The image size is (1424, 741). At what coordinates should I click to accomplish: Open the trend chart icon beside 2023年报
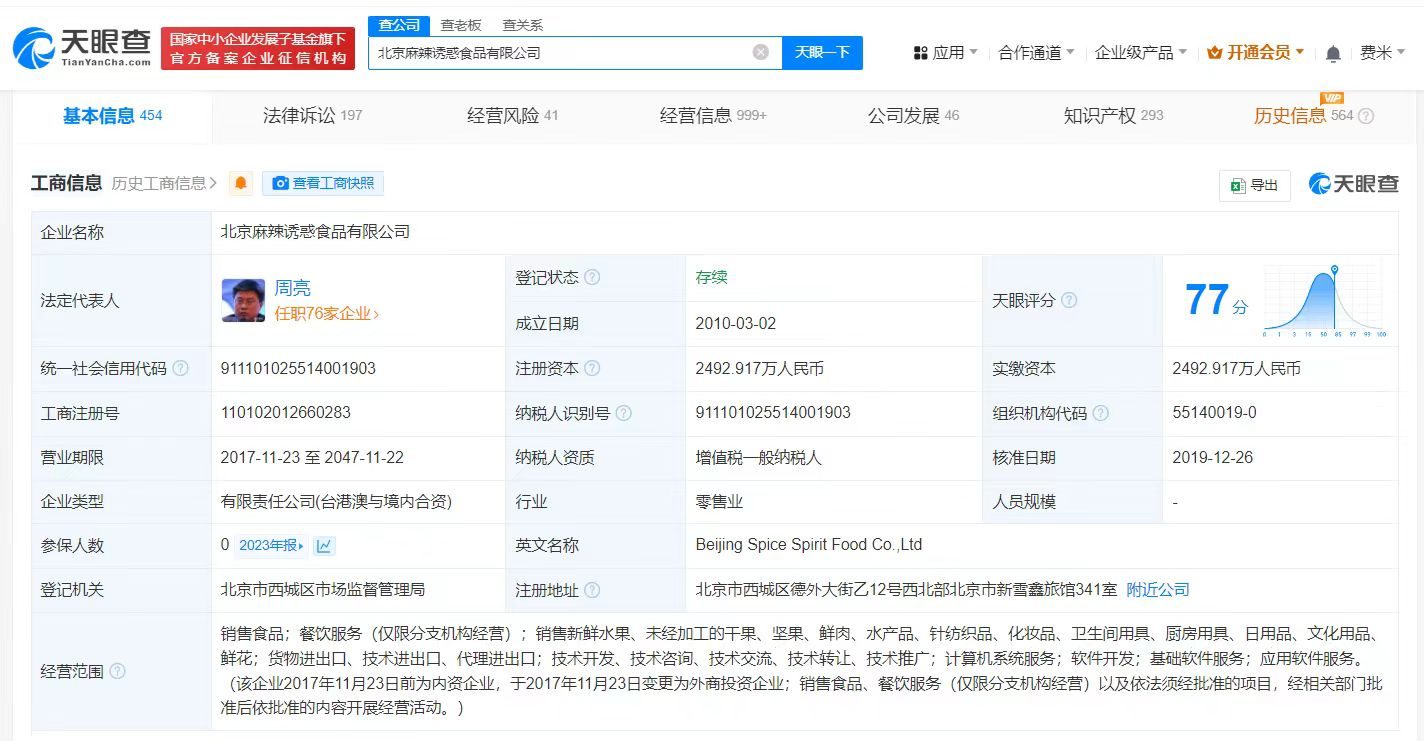tap(323, 544)
